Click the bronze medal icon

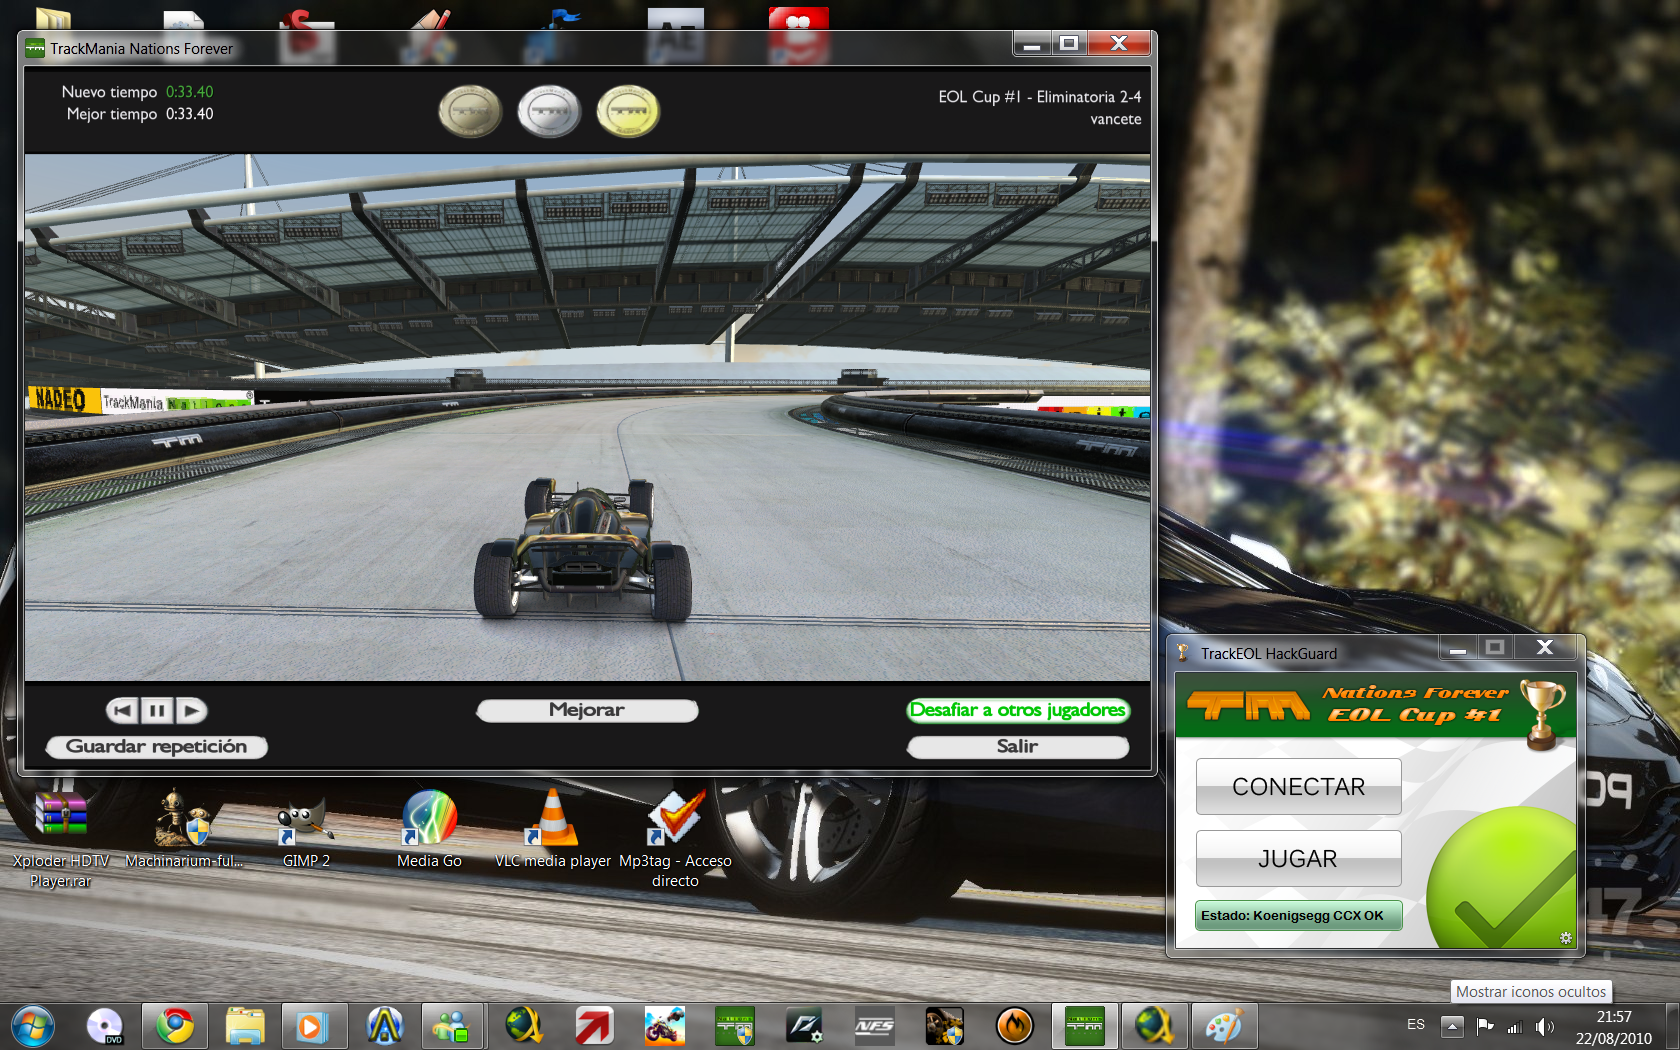pyautogui.click(x=469, y=110)
